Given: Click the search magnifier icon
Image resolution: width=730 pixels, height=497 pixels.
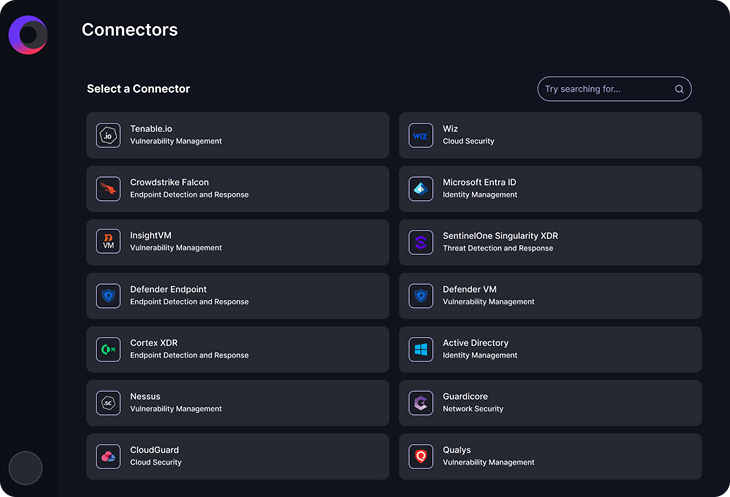Looking at the screenshot, I should coord(679,89).
